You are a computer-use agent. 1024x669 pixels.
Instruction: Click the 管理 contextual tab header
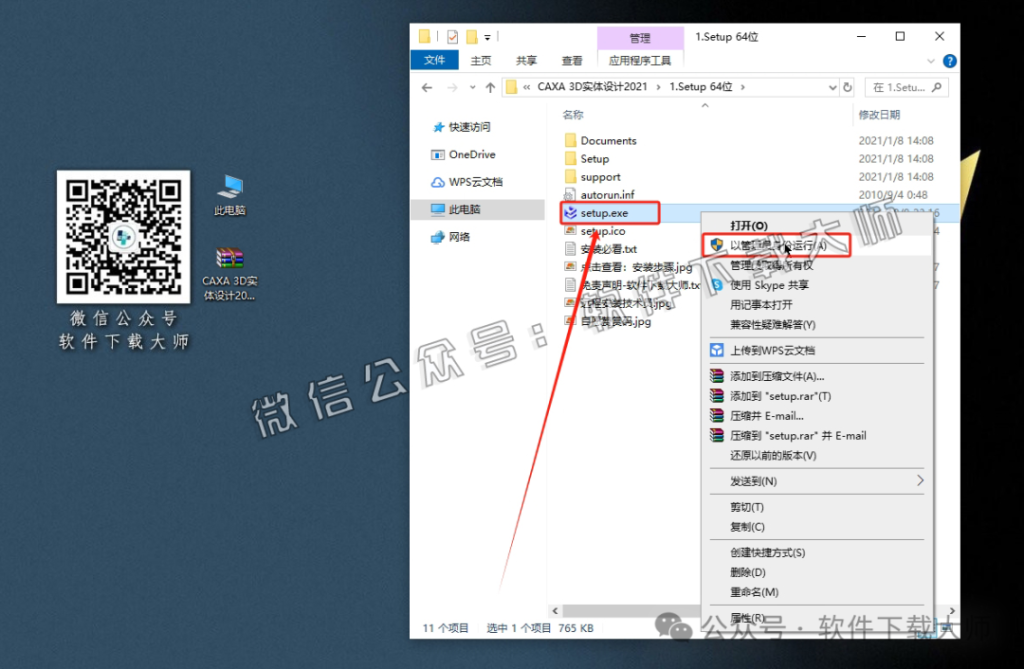(640, 38)
